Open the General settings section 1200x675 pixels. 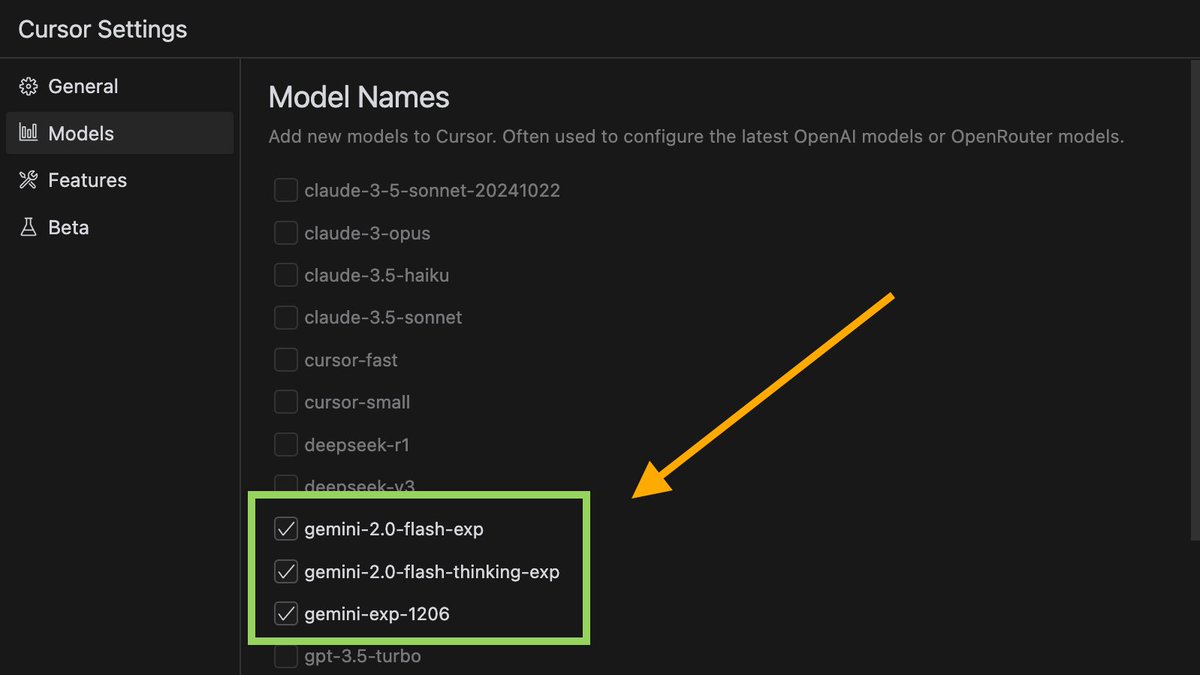coord(83,86)
